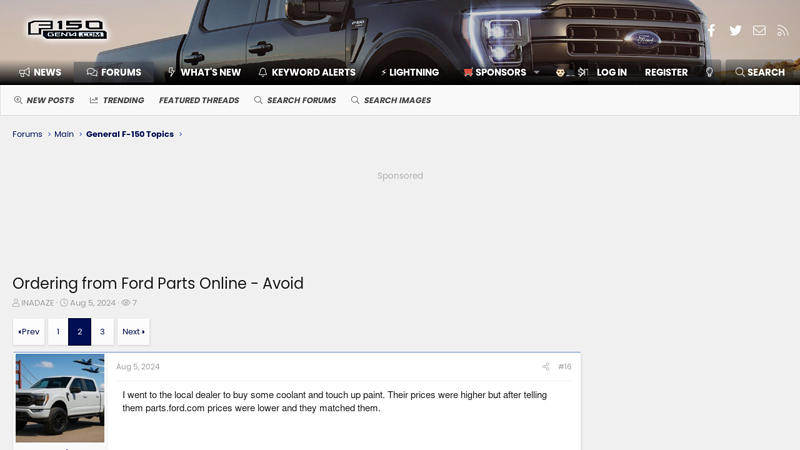800x450 pixels.
Task: Click the thread title Ordering from Ford Parts Online
Action: click(x=158, y=284)
